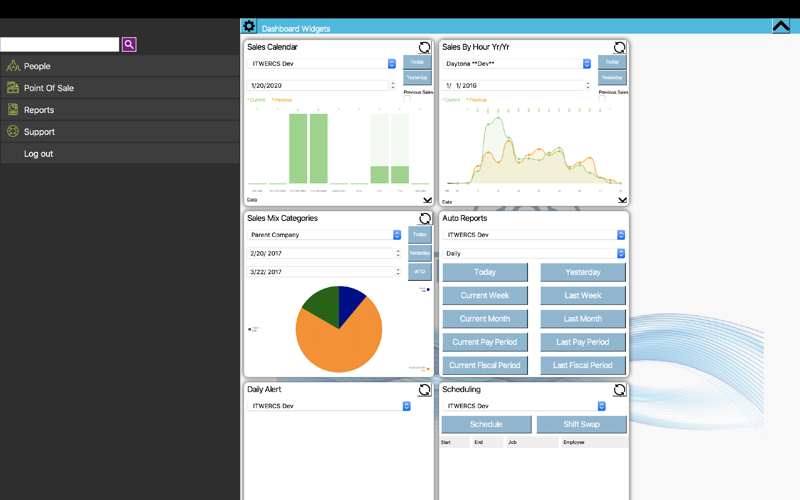Refresh the Sales Calendar widget

pos(424,47)
